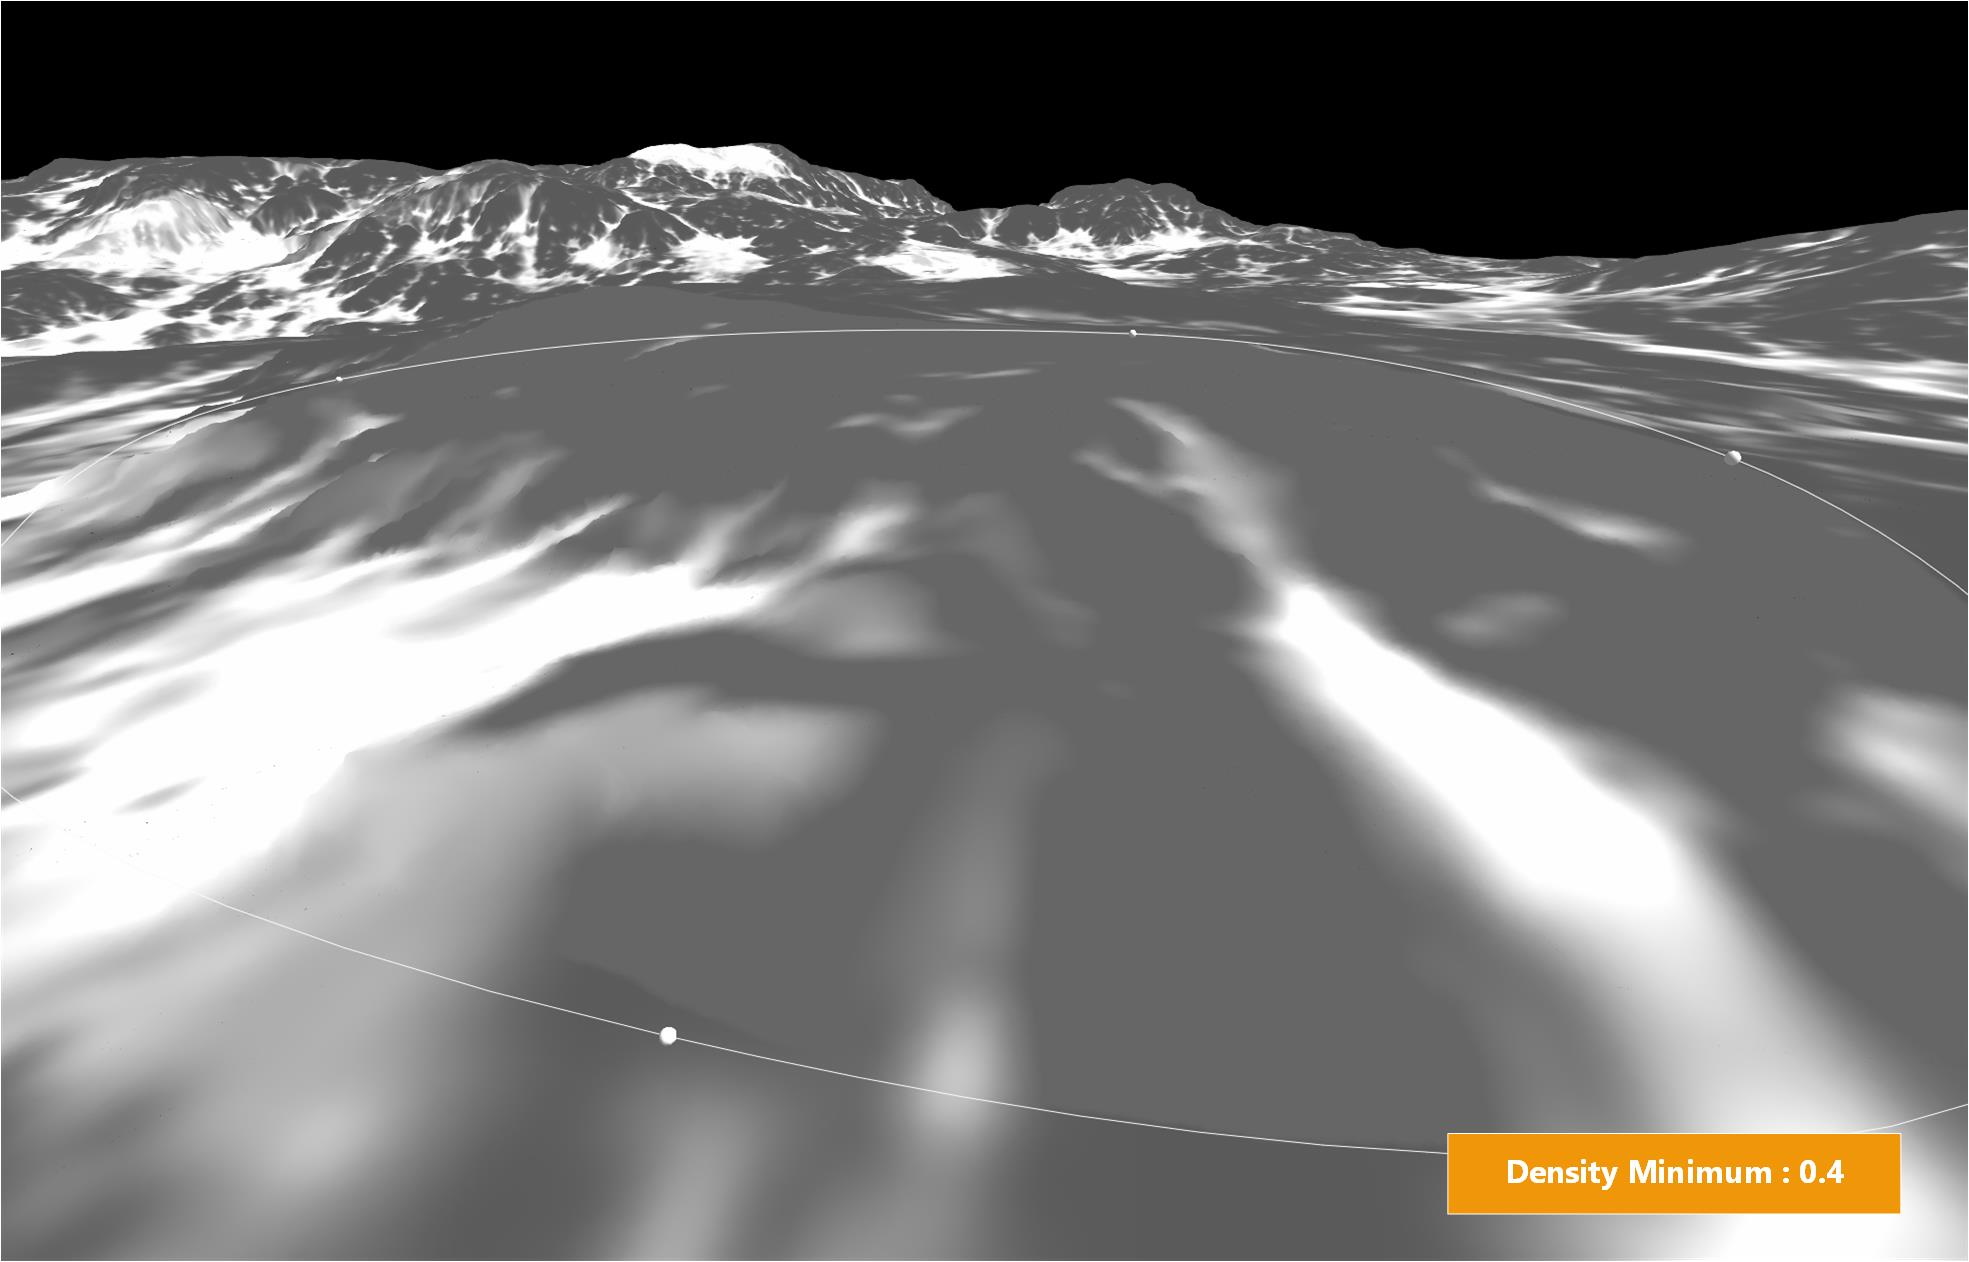Select the spline control point on right edge
Screen dimensions: 1969x1262
[1733, 457]
